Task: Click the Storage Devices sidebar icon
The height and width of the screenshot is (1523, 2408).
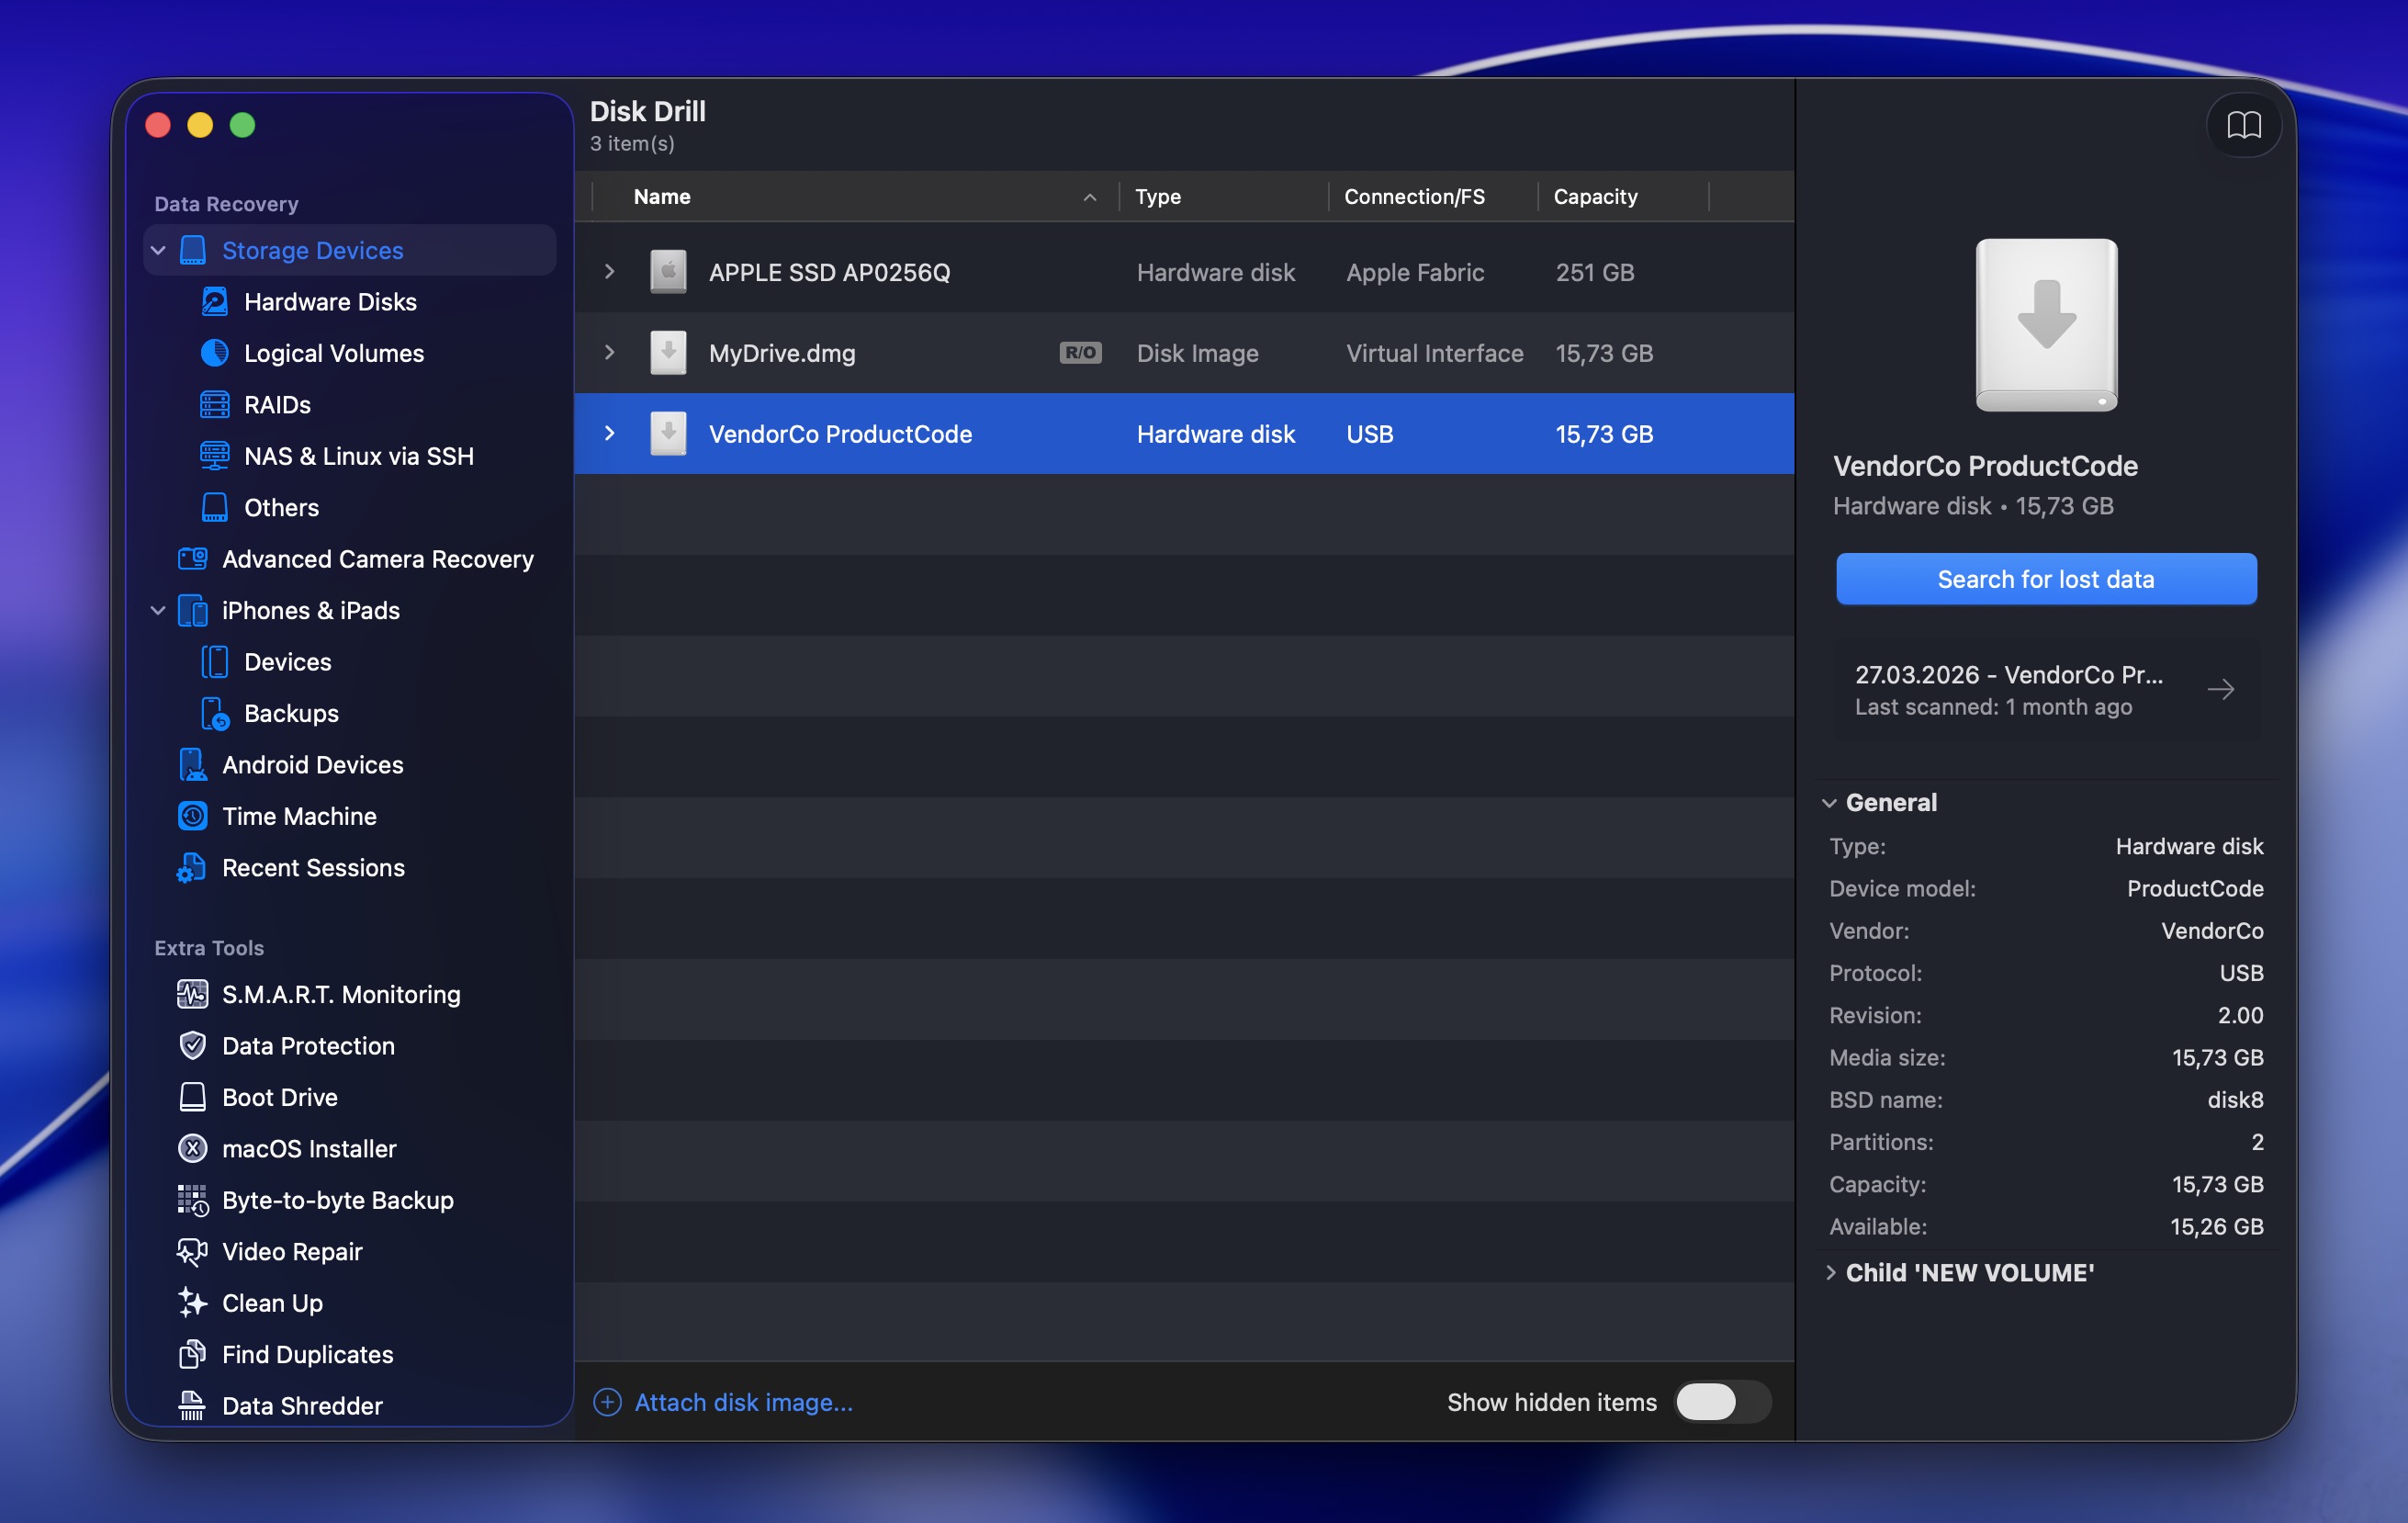Action: [193, 250]
